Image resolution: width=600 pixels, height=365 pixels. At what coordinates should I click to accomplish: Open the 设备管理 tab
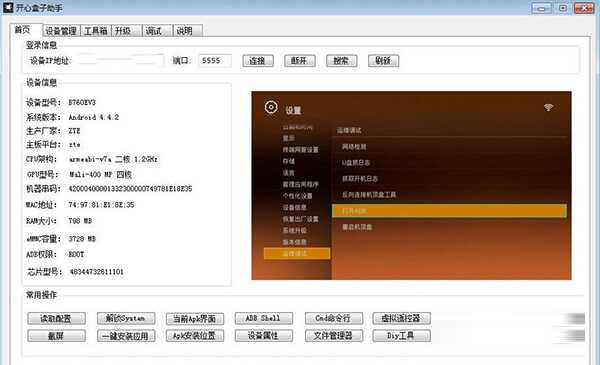tap(61, 31)
